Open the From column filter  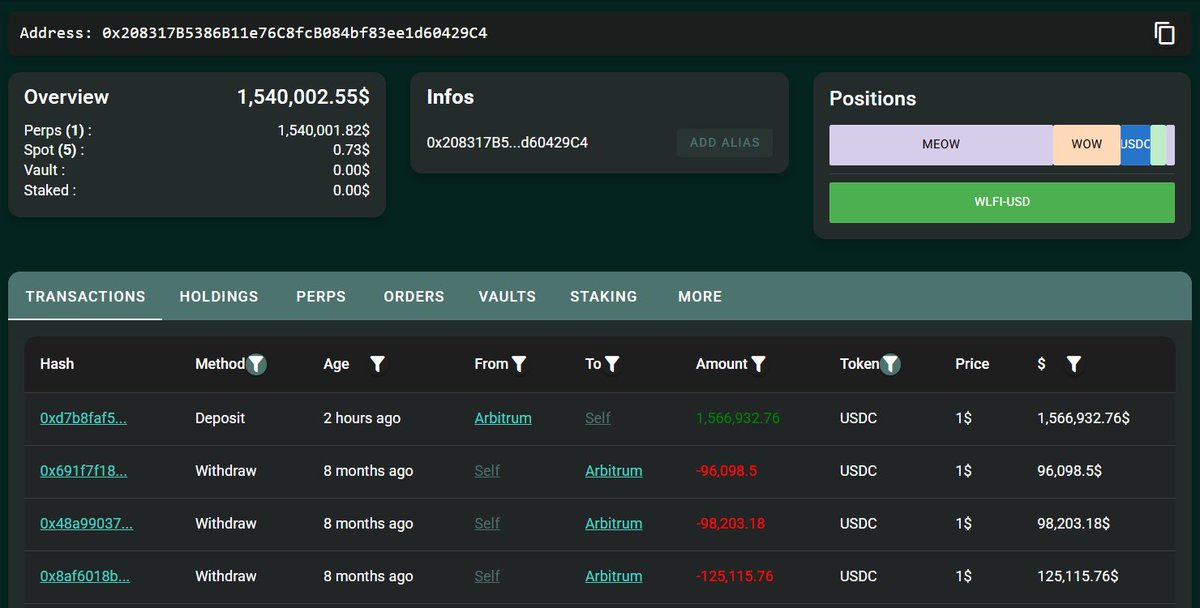coord(519,364)
